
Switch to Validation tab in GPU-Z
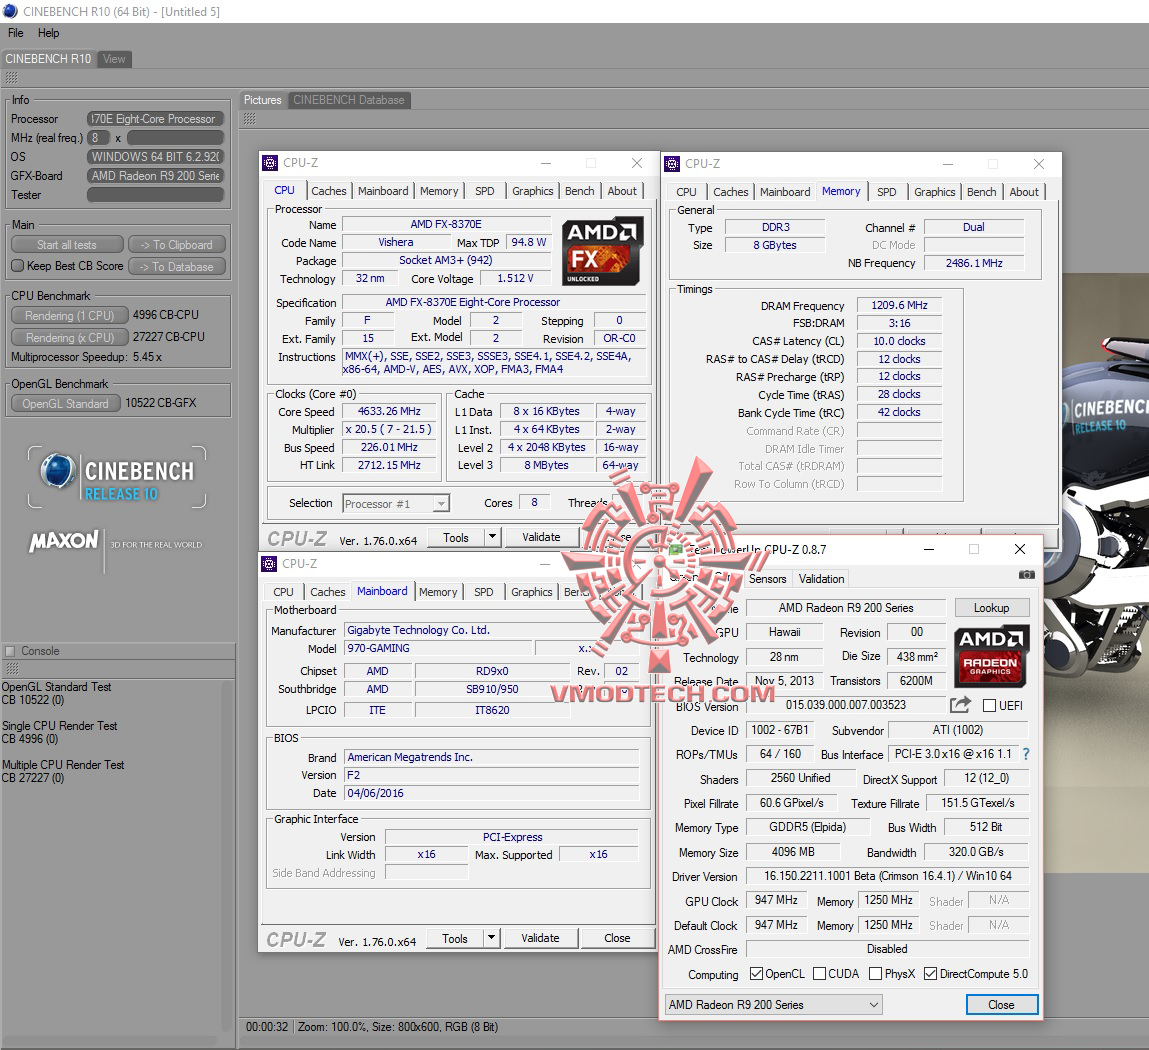point(821,579)
